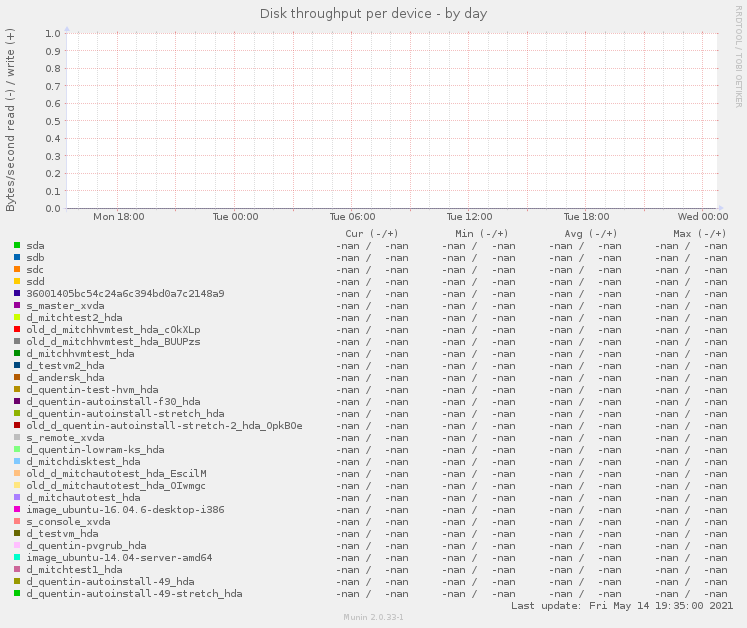
Task: Select the d_testvm2_hda legend label
Action: tap(65, 365)
